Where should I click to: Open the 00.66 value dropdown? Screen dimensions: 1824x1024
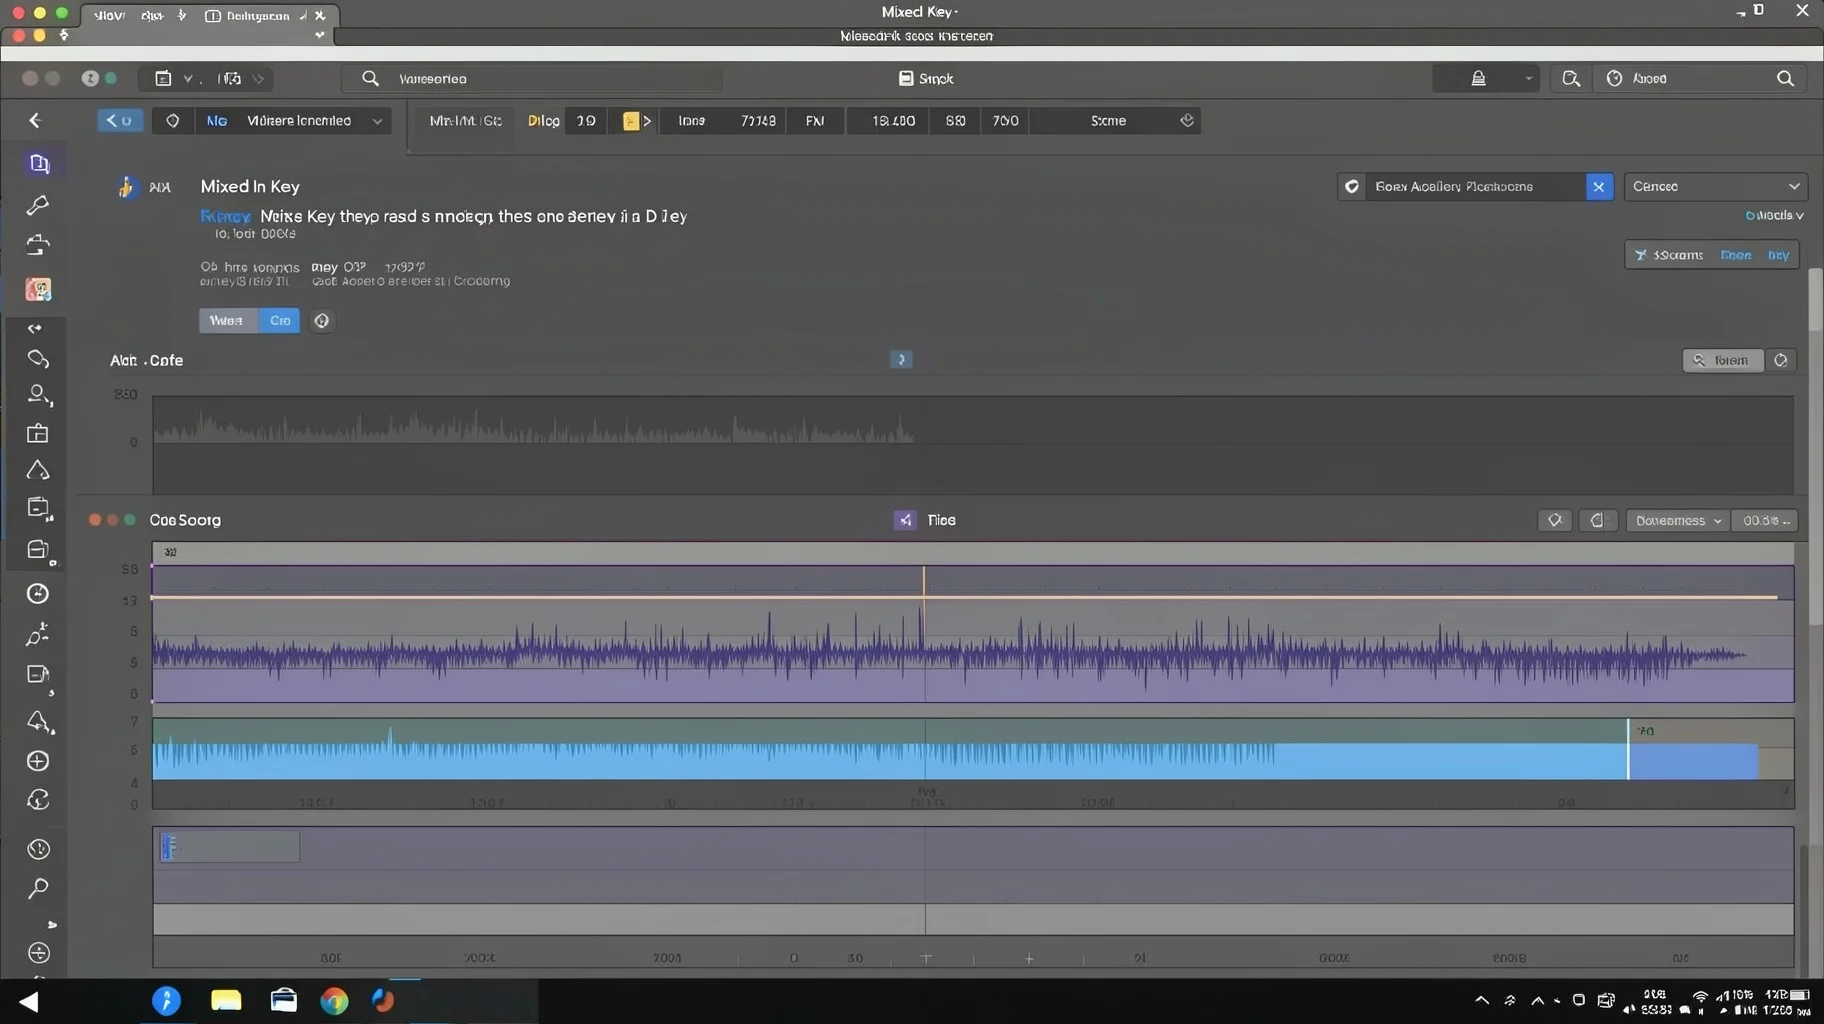1765,520
